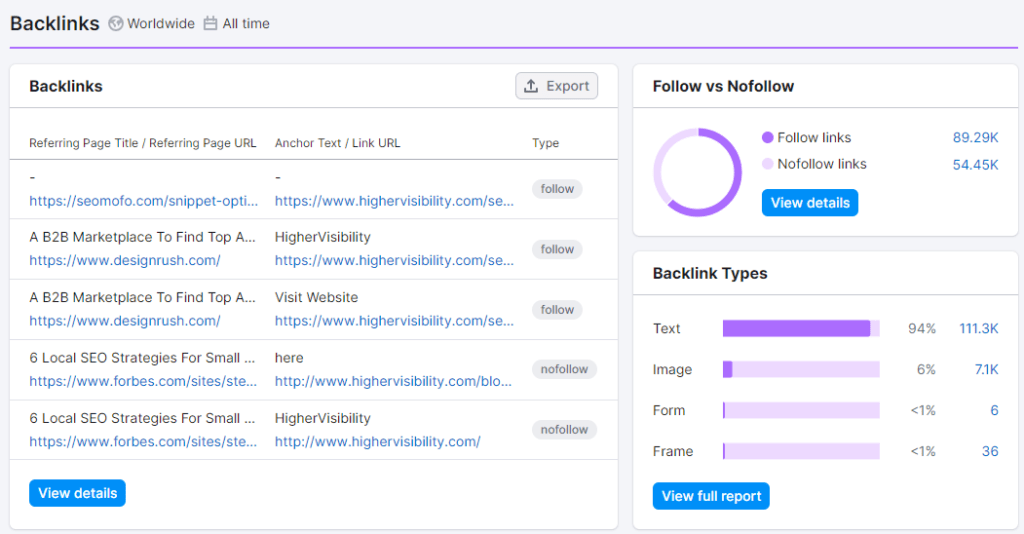This screenshot has width=1024, height=534.
Task: Click the Follow links legend label
Action: (x=814, y=138)
